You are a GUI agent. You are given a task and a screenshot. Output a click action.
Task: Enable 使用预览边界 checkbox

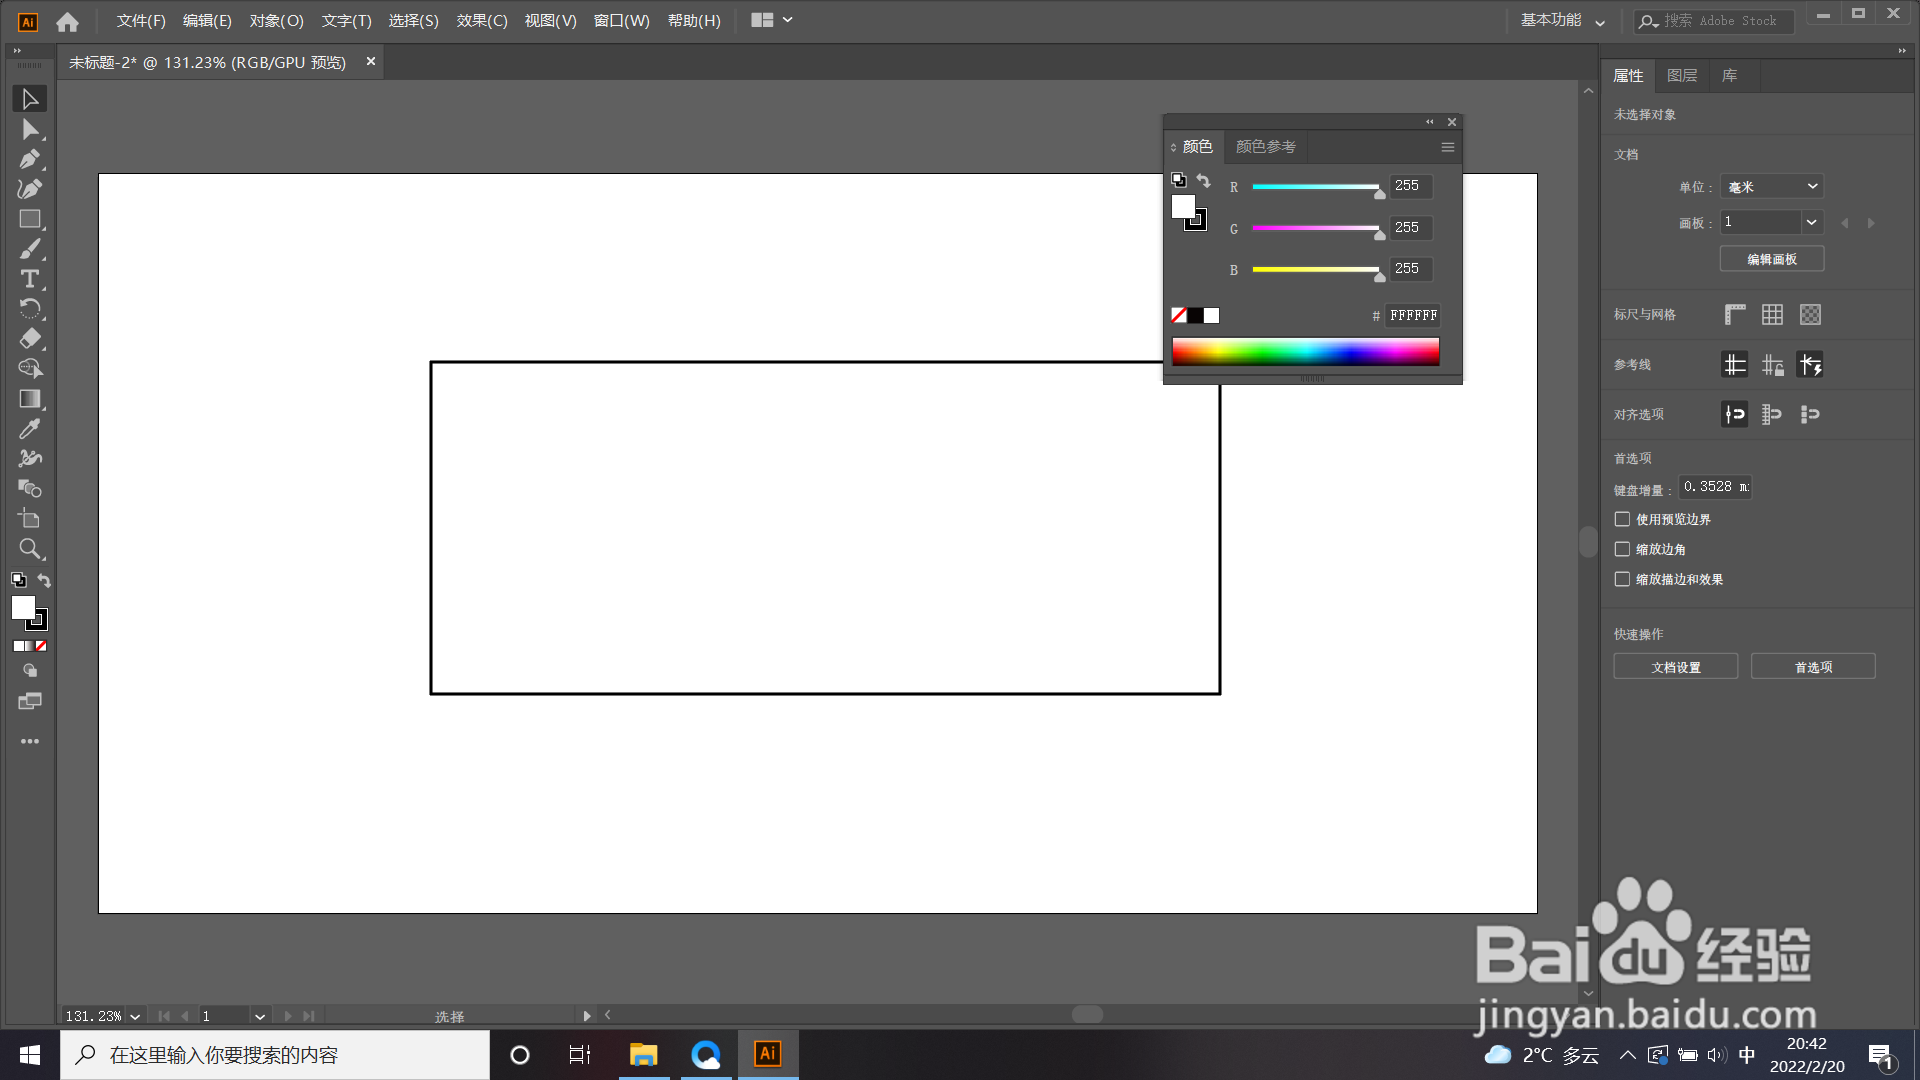point(1622,519)
